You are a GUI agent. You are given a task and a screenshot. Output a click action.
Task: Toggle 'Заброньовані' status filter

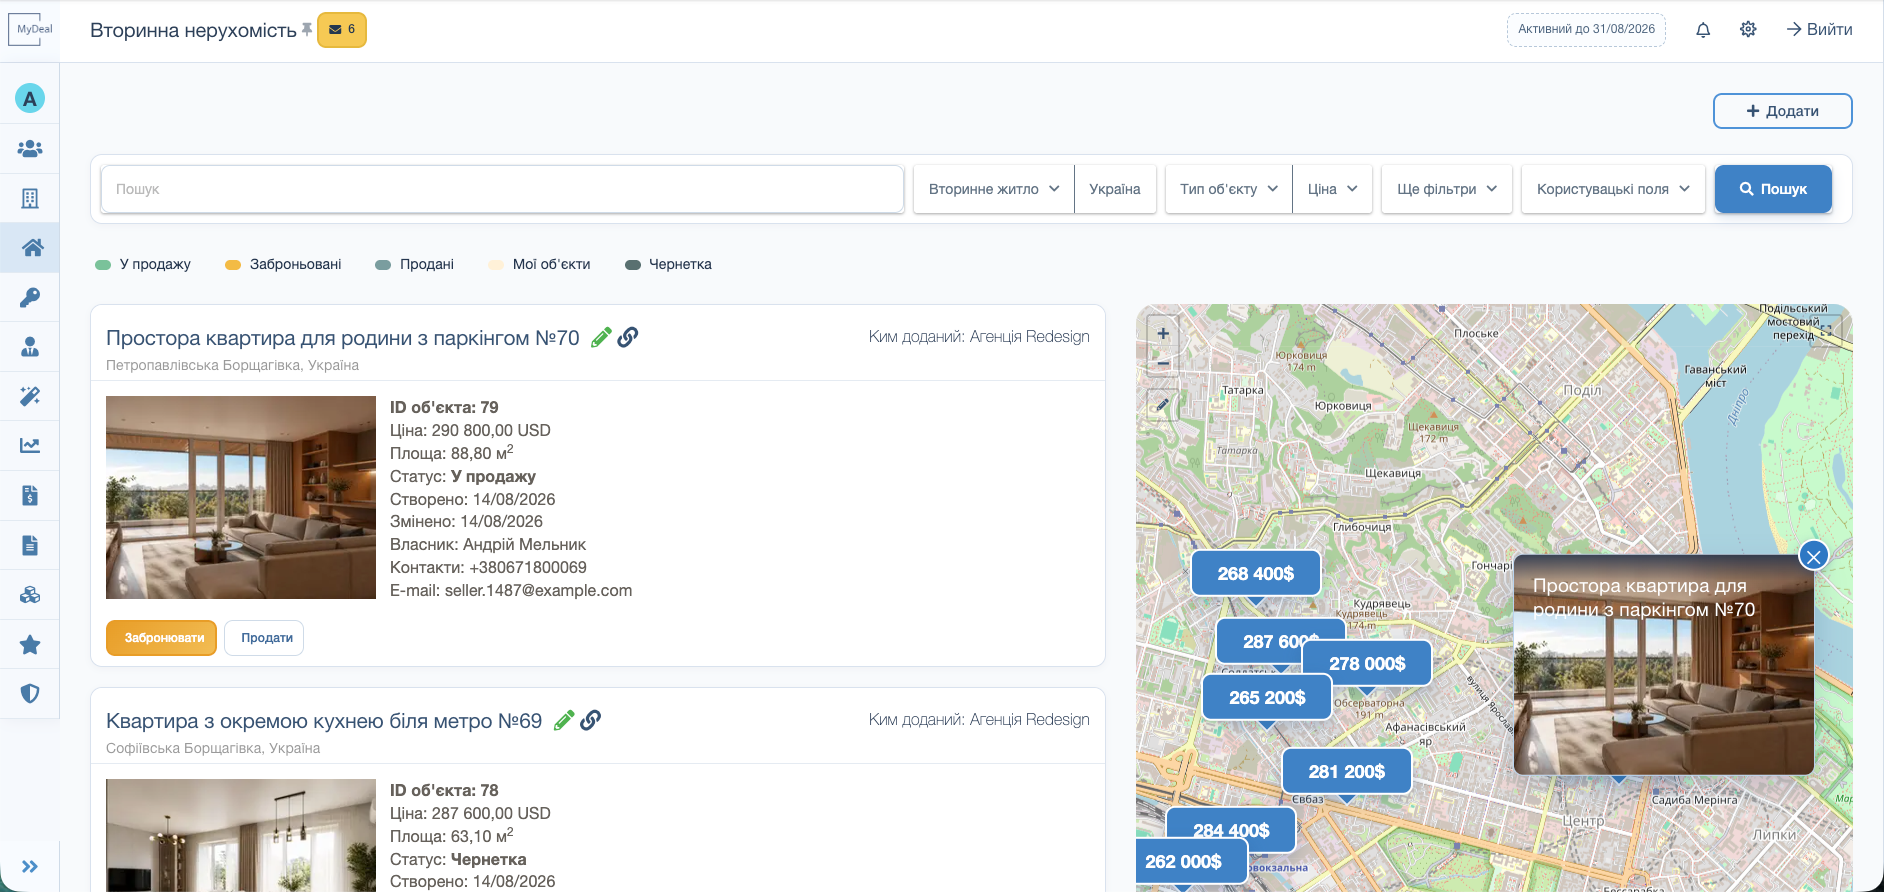pyautogui.click(x=283, y=265)
